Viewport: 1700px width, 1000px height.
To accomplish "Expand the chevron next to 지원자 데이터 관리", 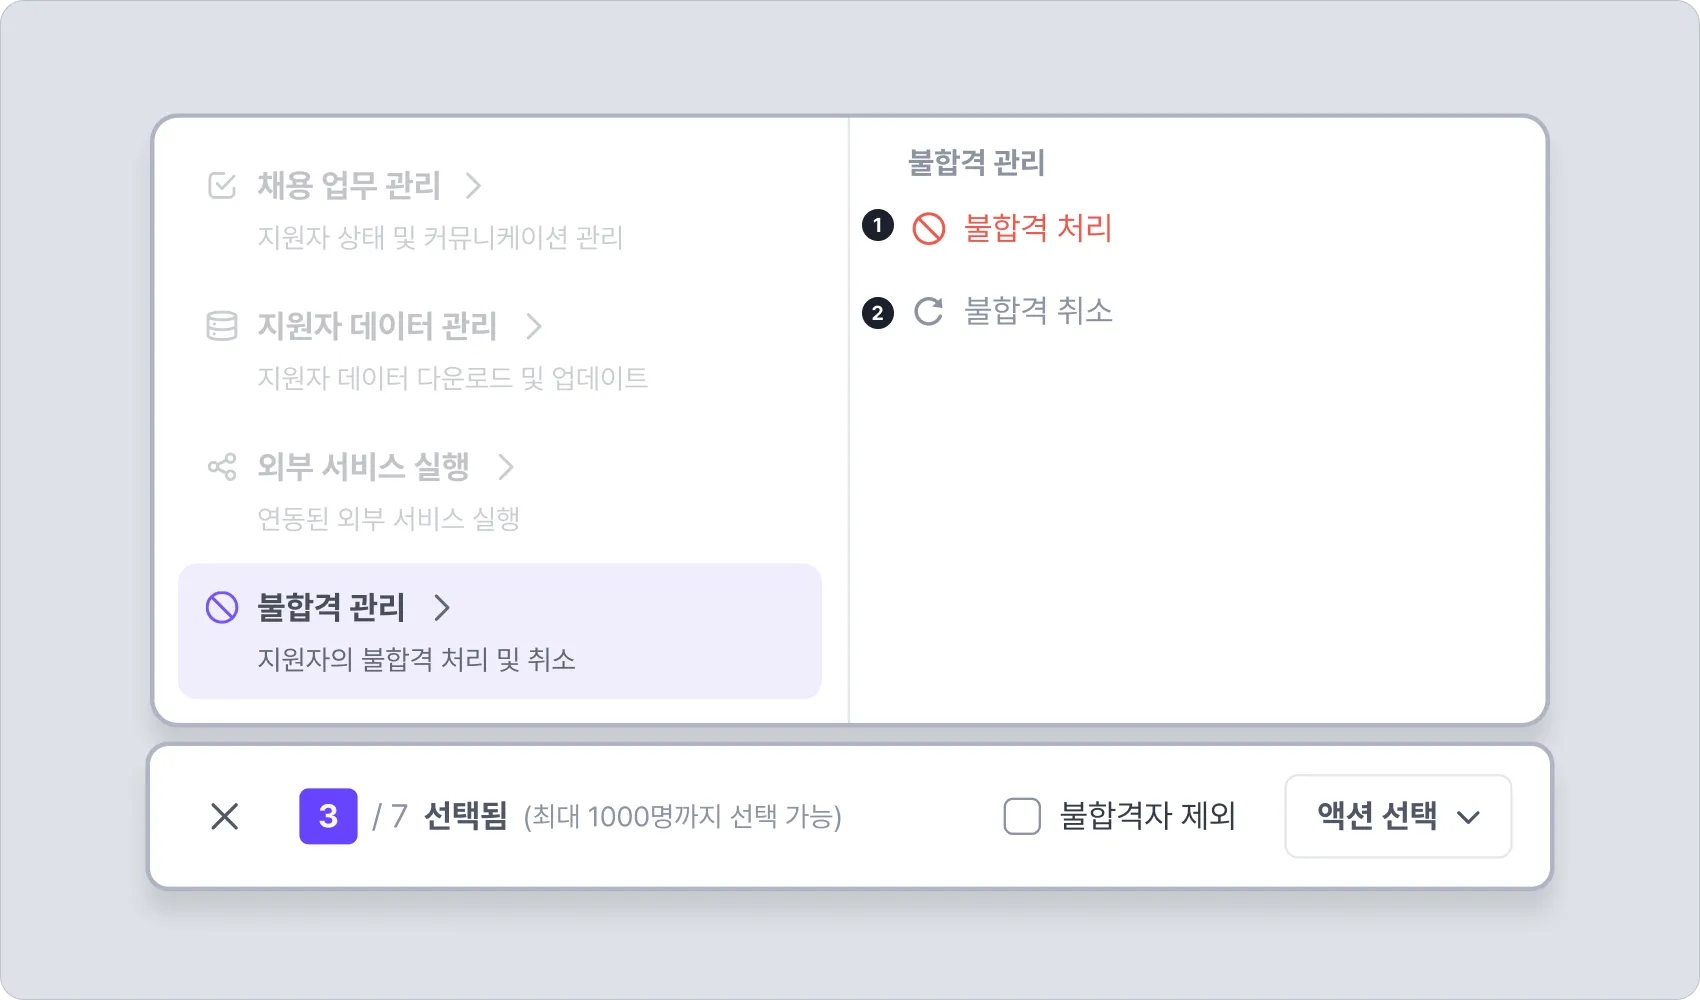I will tap(534, 326).
